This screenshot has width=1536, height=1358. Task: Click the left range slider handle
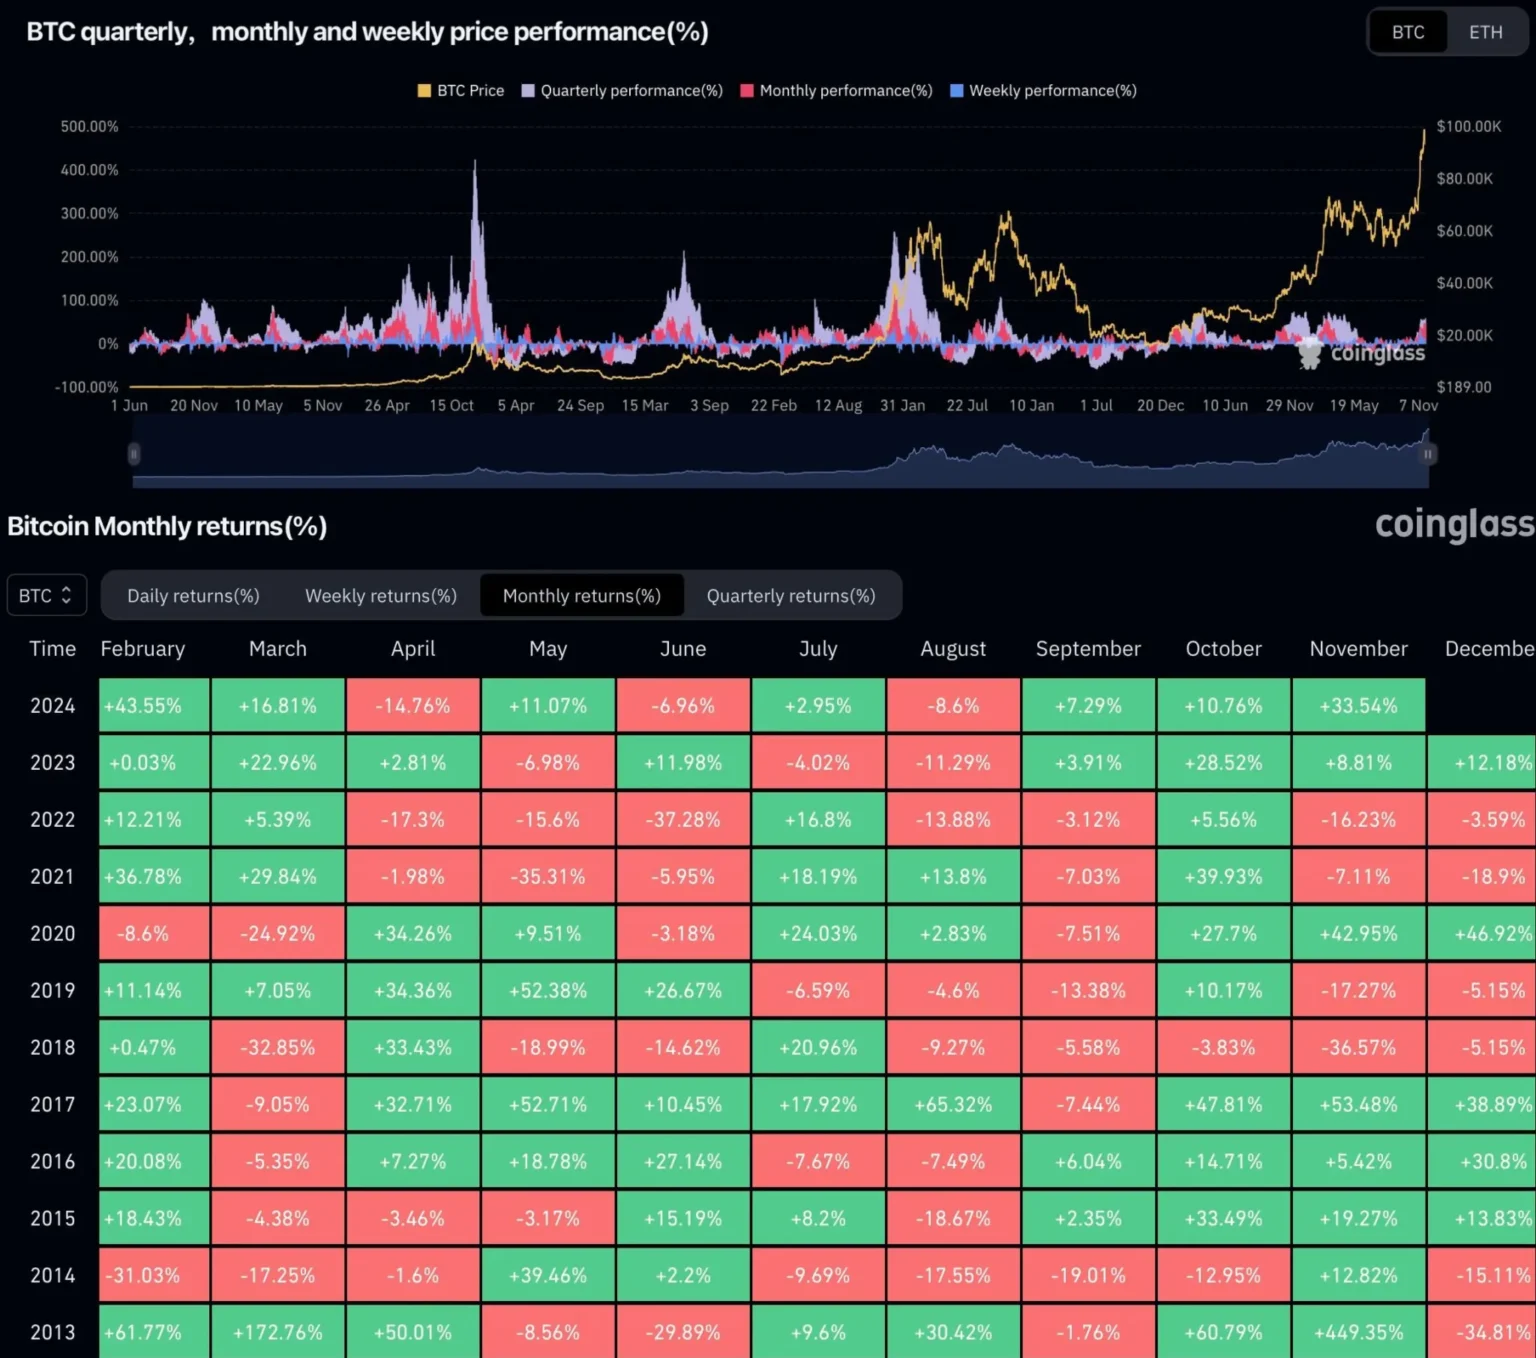[134, 454]
